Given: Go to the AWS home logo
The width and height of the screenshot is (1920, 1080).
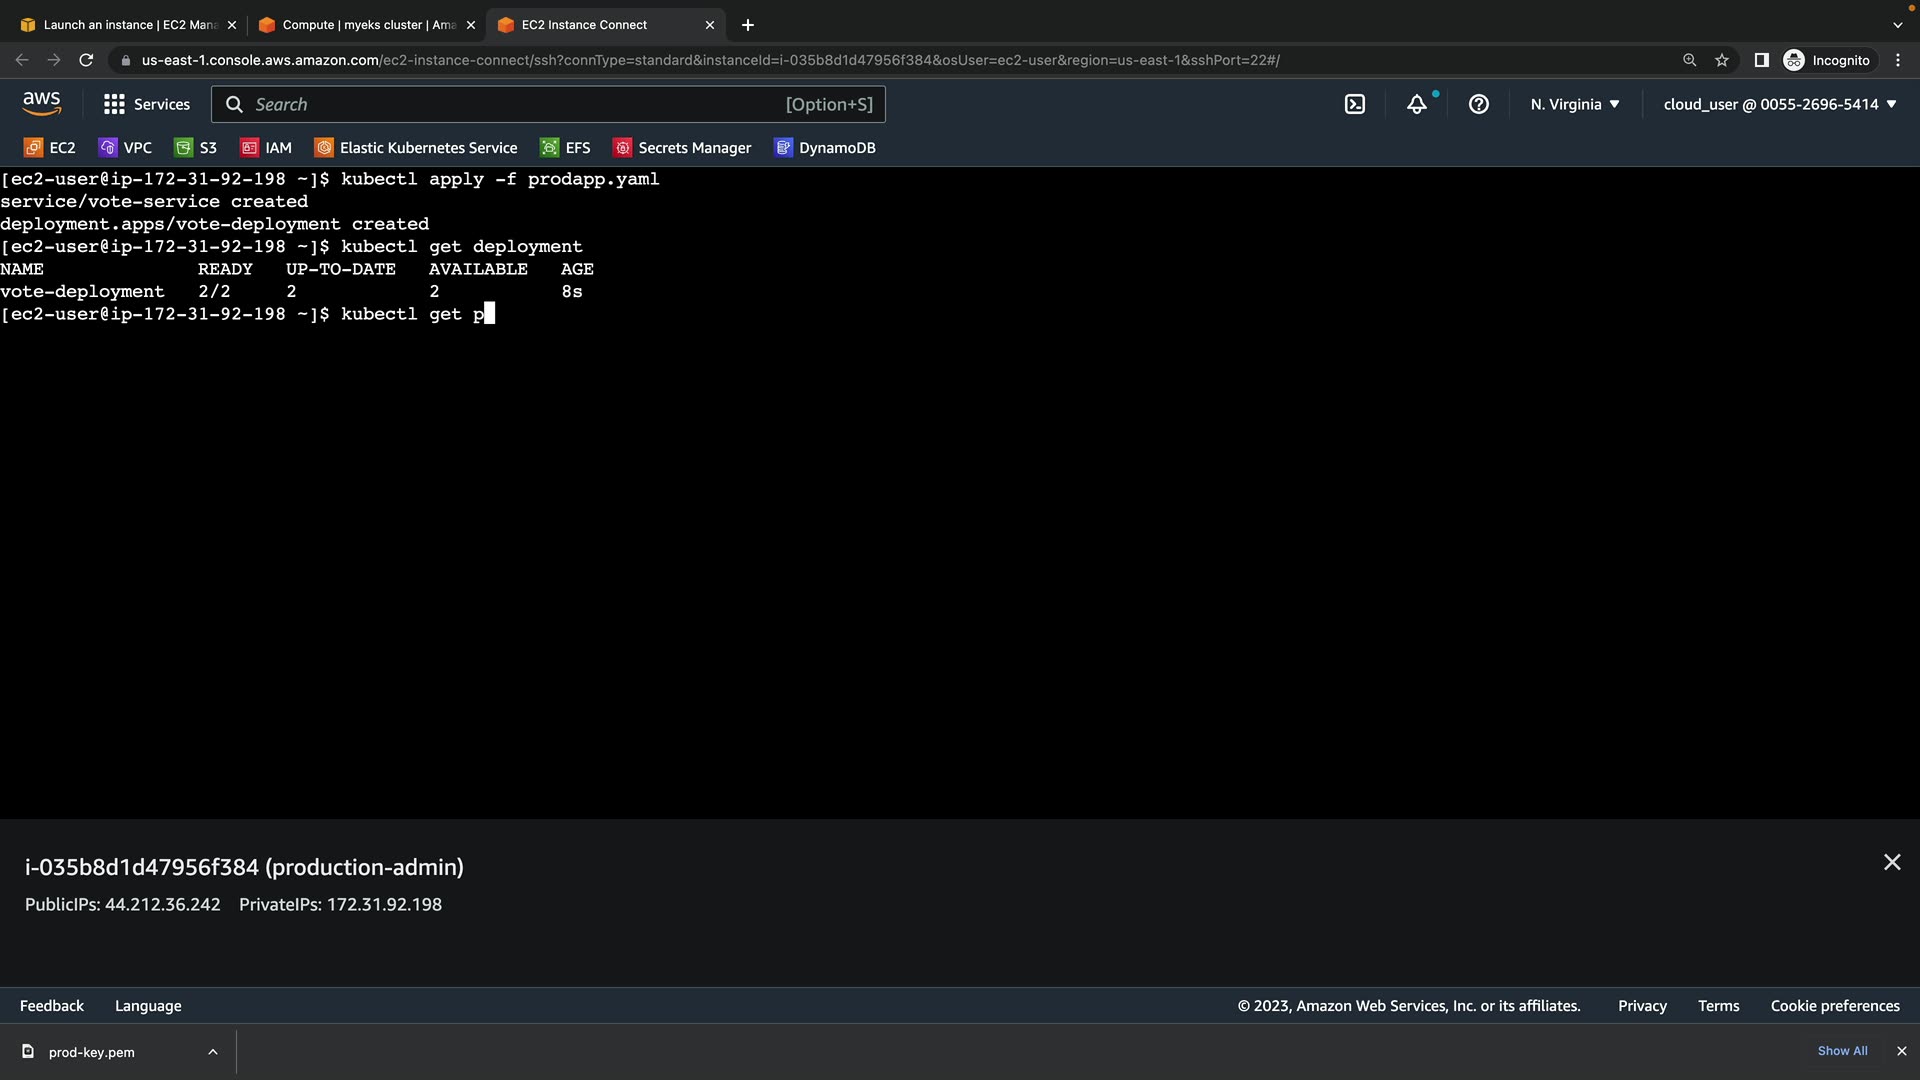Looking at the screenshot, I should point(41,103).
